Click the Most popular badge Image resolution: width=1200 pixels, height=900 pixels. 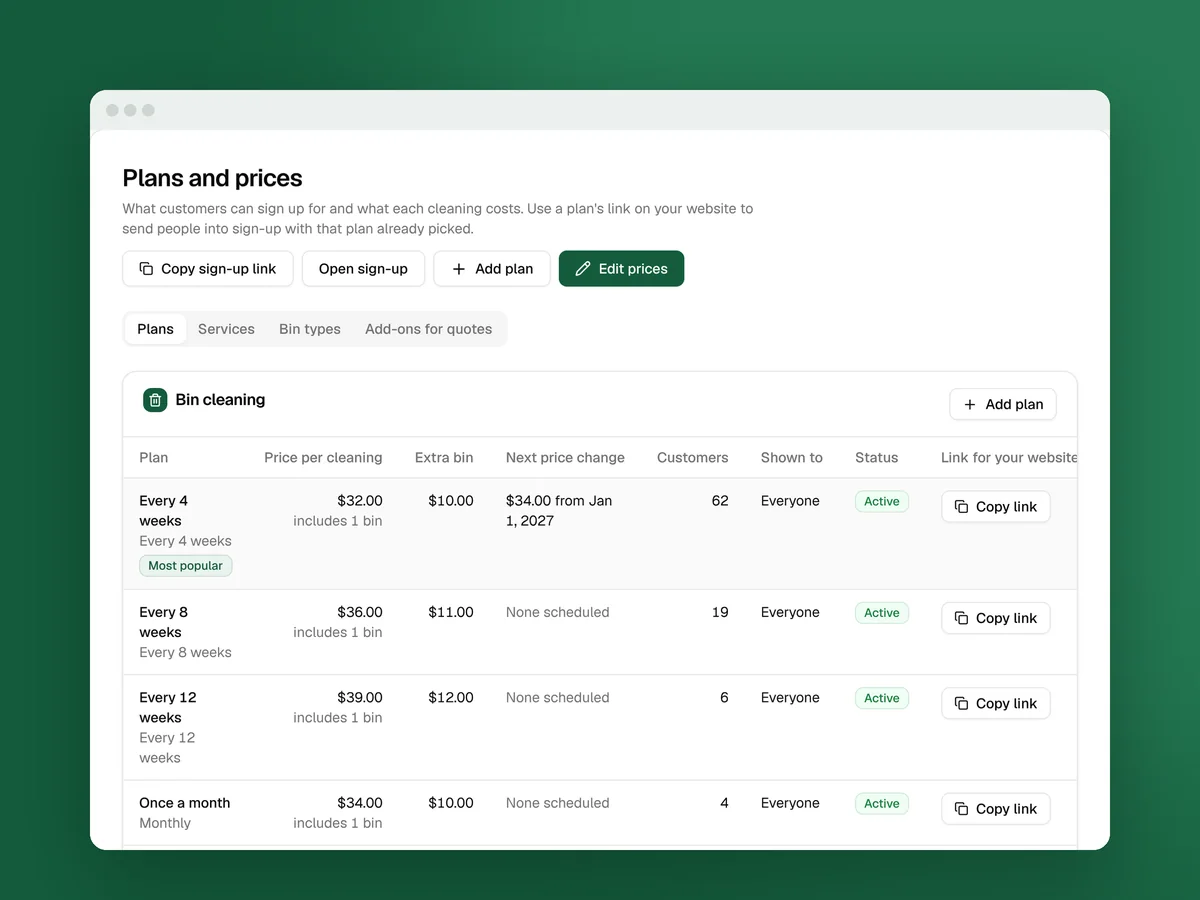(186, 566)
